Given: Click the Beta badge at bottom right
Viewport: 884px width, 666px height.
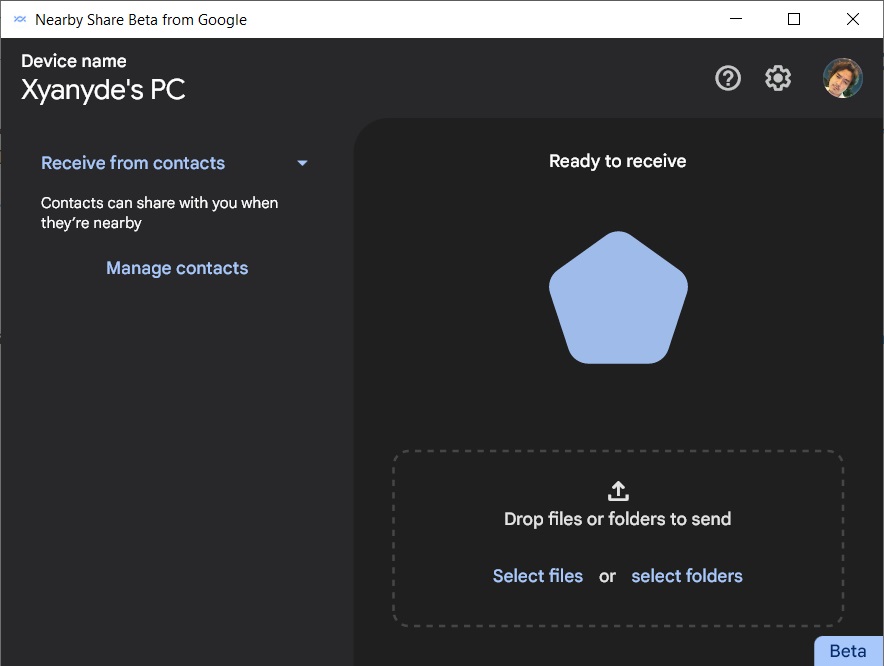Looking at the screenshot, I should 848,650.
